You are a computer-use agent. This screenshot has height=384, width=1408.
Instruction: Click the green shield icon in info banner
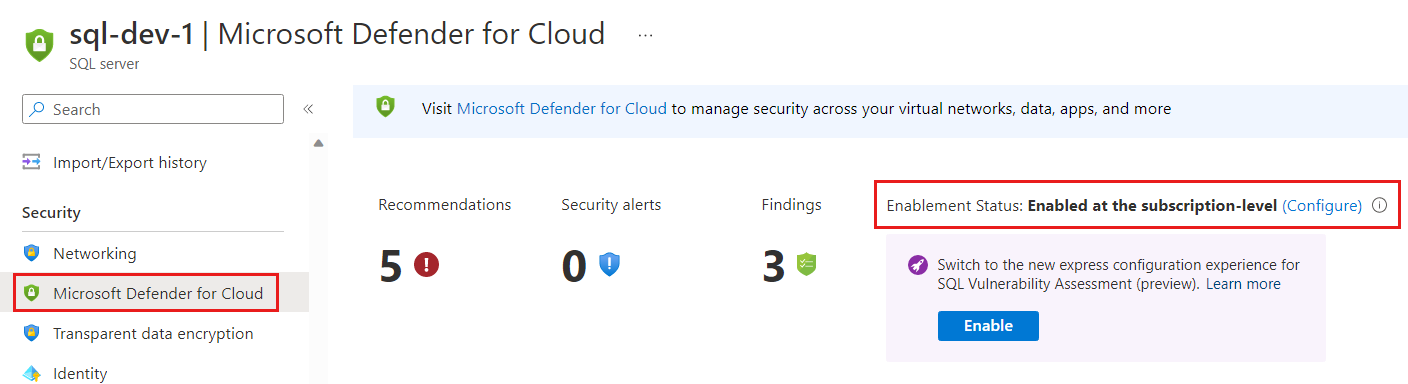[x=386, y=107]
